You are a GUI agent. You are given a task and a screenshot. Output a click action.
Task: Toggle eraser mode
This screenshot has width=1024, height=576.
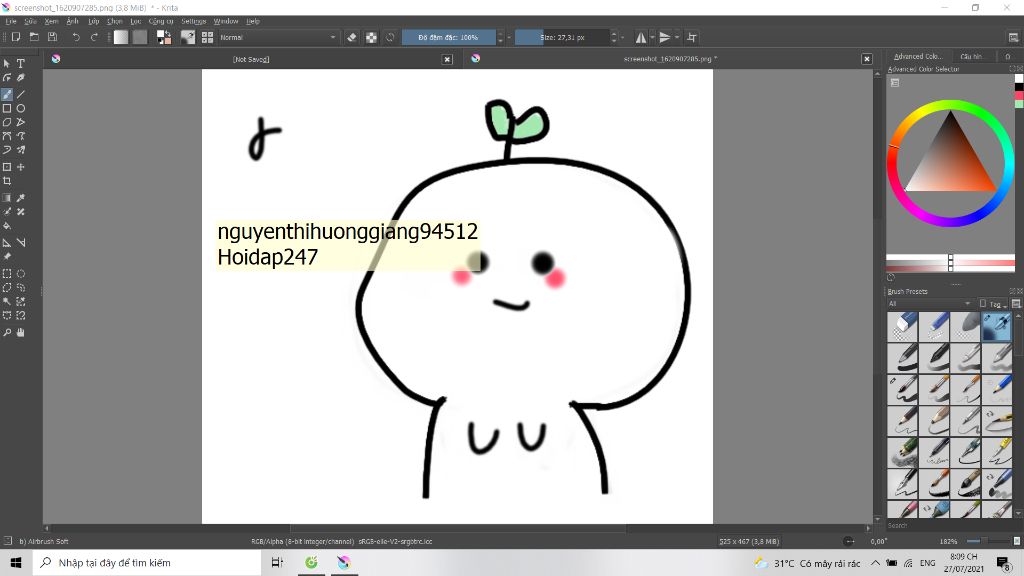pyautogui.click(x=351, y=37)
